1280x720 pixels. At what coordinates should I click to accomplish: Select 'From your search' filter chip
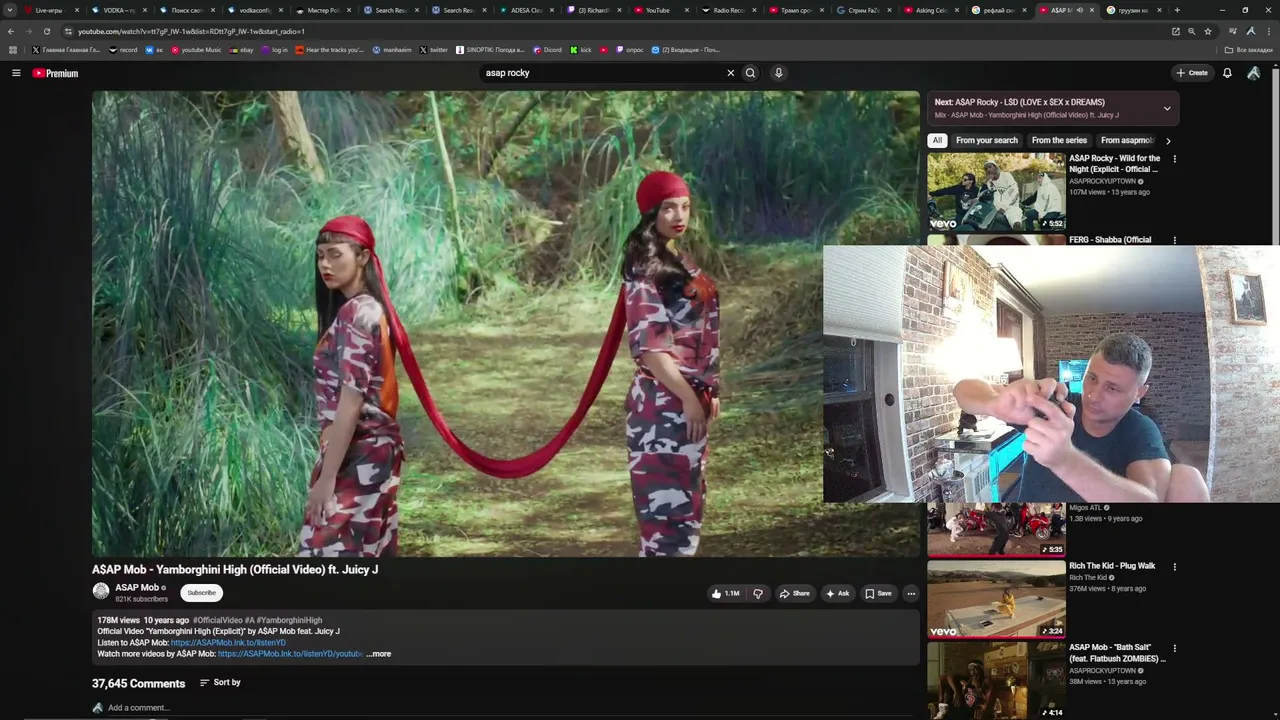point(987,141)
